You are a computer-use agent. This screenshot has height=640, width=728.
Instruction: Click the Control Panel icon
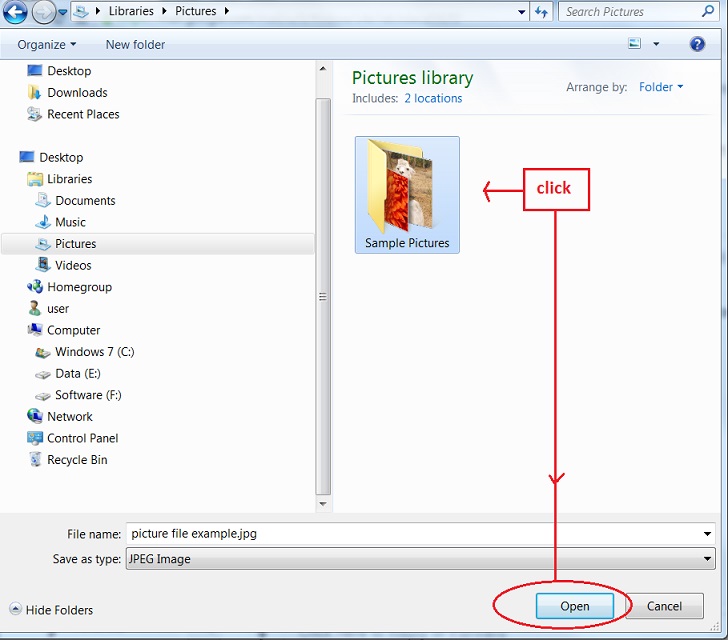coord(35,438)
